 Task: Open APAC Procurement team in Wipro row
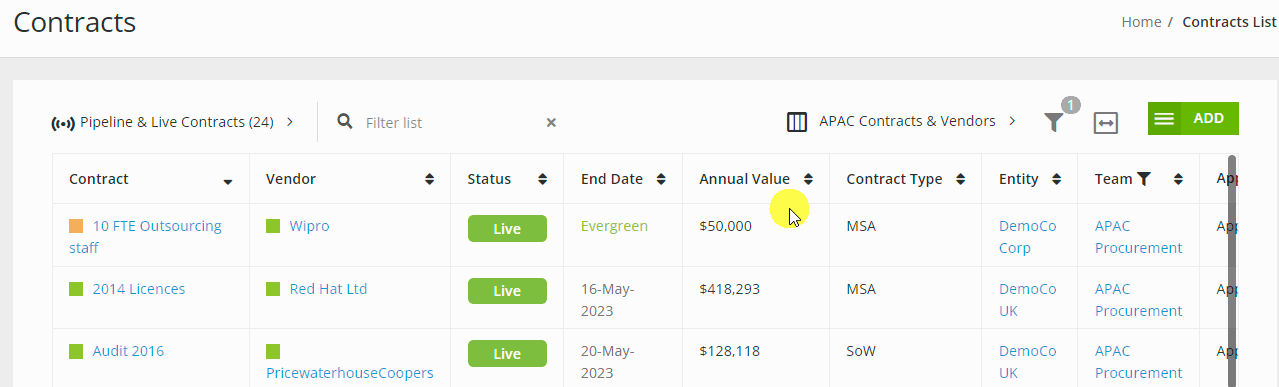click(1138, 237)
